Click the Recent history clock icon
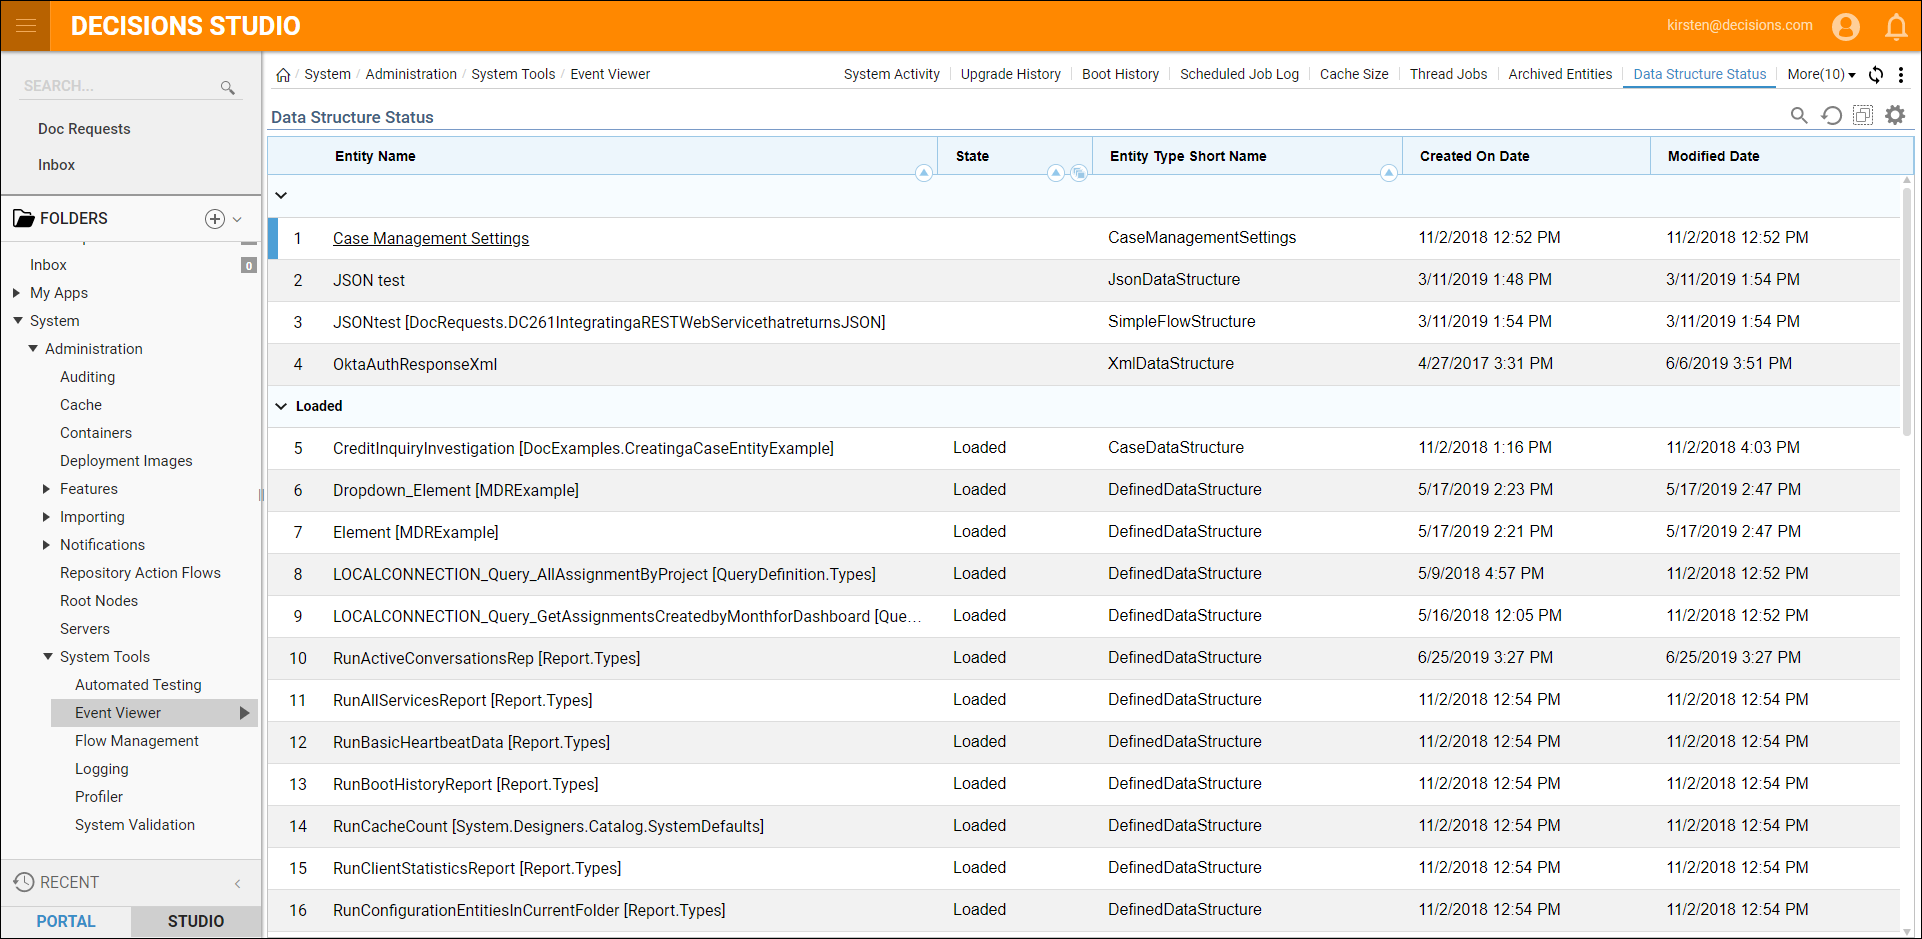The width and height of the screenshot is (1922, 939). [24, 882]
